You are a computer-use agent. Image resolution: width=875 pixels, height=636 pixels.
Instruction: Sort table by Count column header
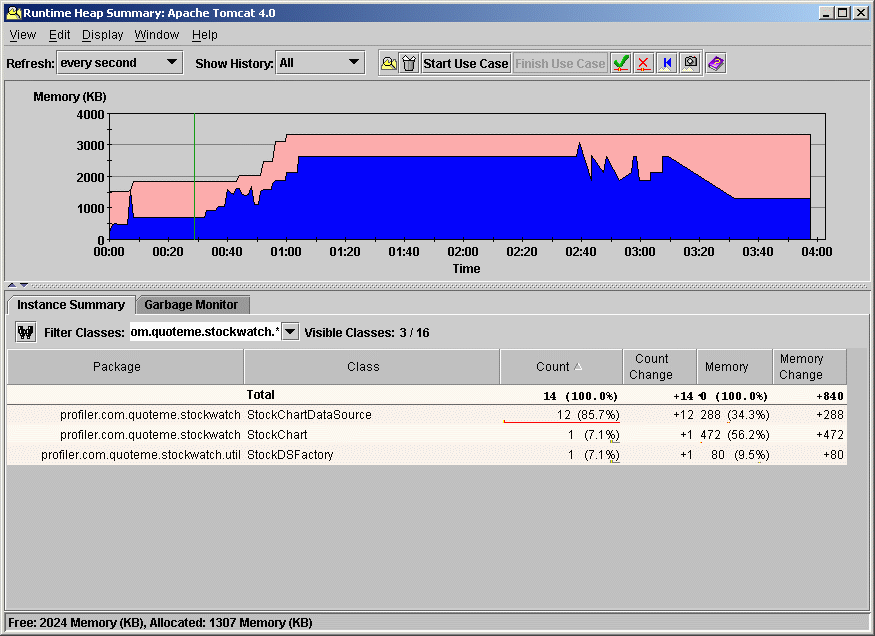click(560, 367)
